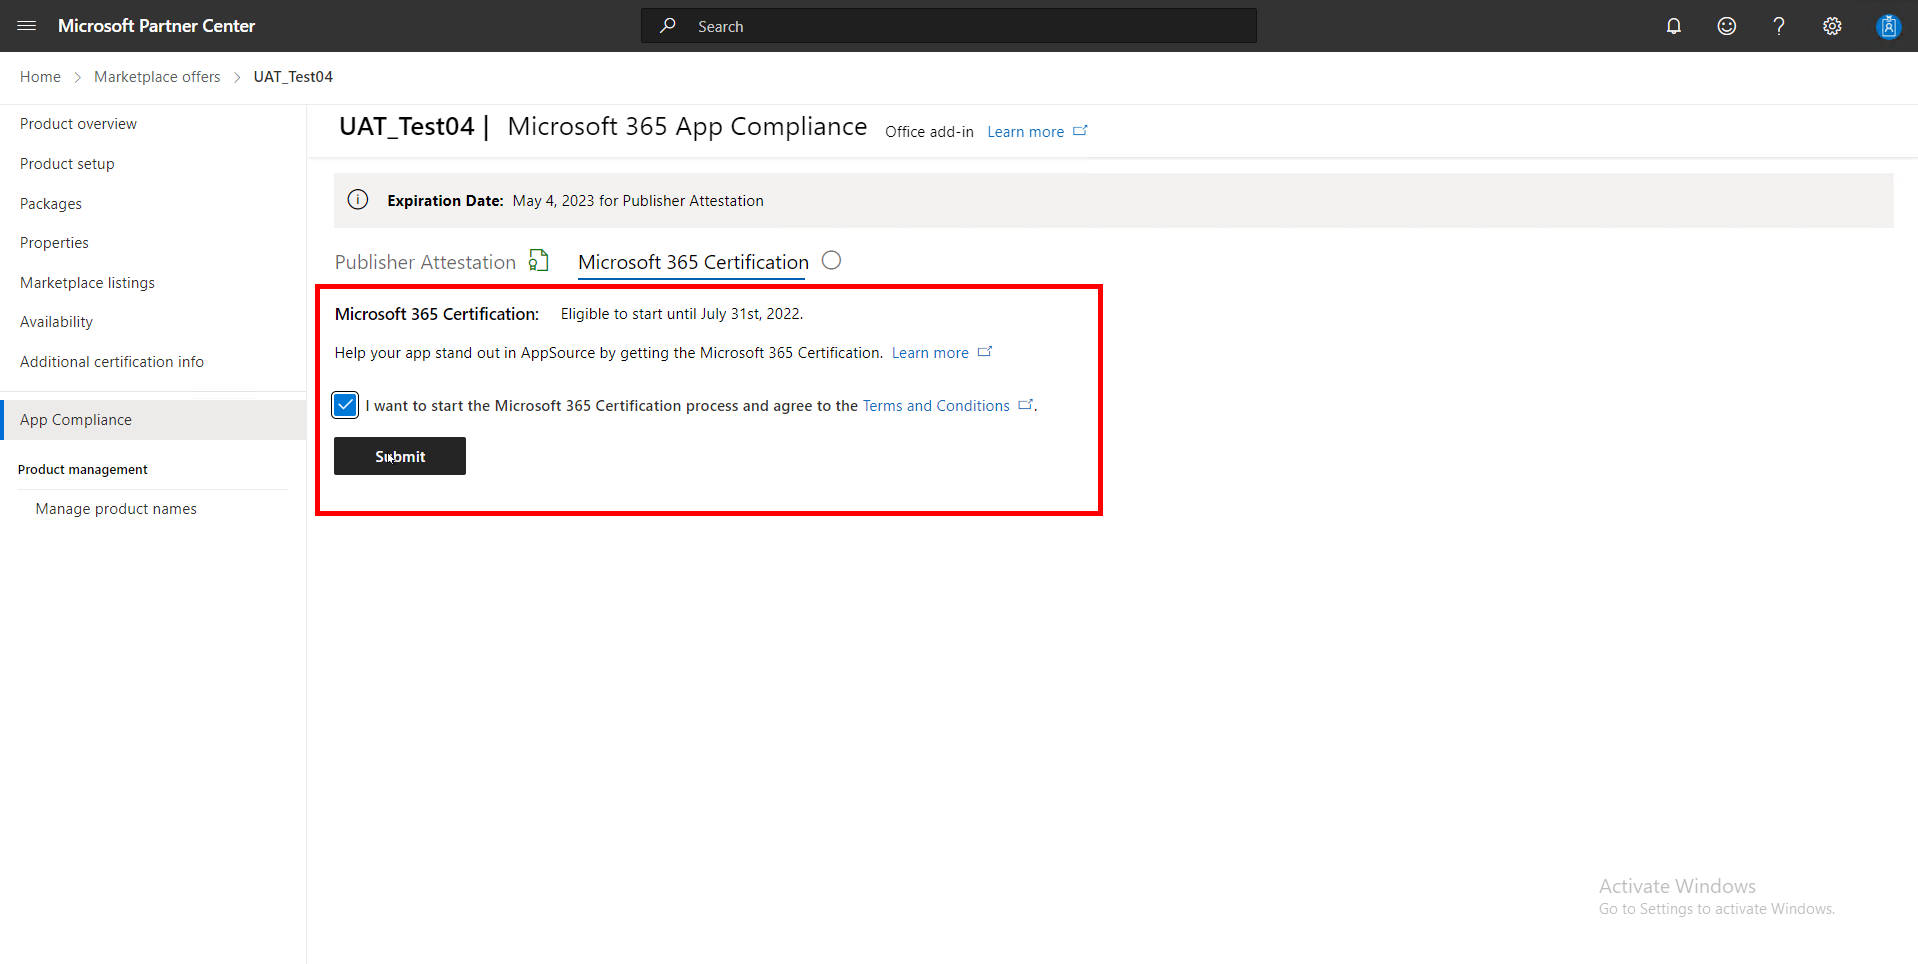This screenshot has height=964, width=1918.
Task: Open Product overview in the sidebar
Action: coord(78,124)
